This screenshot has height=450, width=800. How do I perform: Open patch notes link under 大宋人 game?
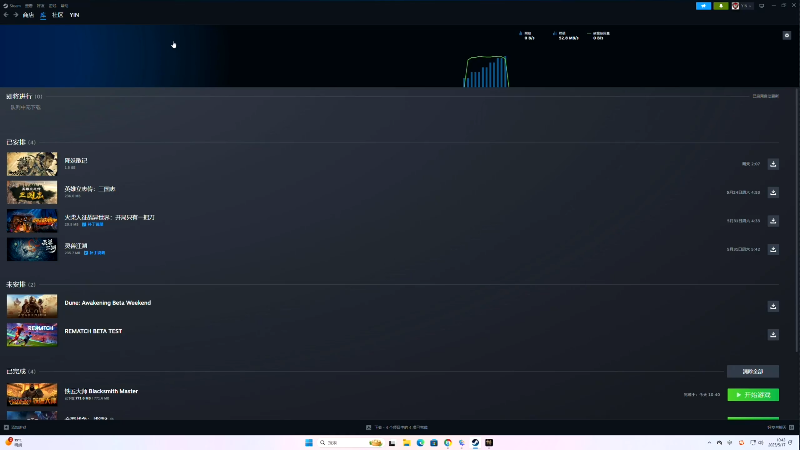tap(93, 224)
